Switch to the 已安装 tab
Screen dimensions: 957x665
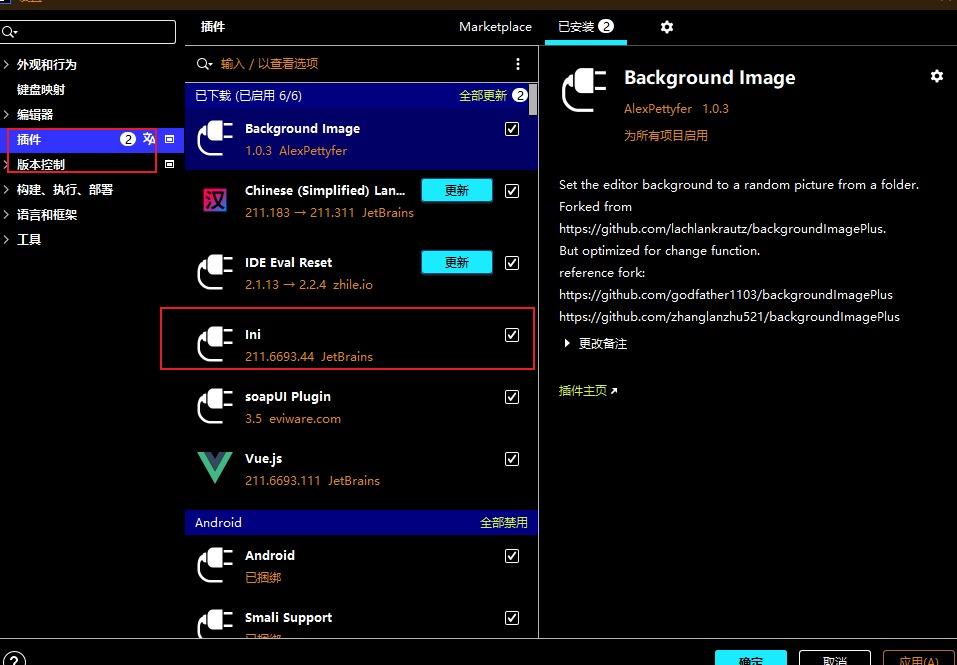coord(585,27)
